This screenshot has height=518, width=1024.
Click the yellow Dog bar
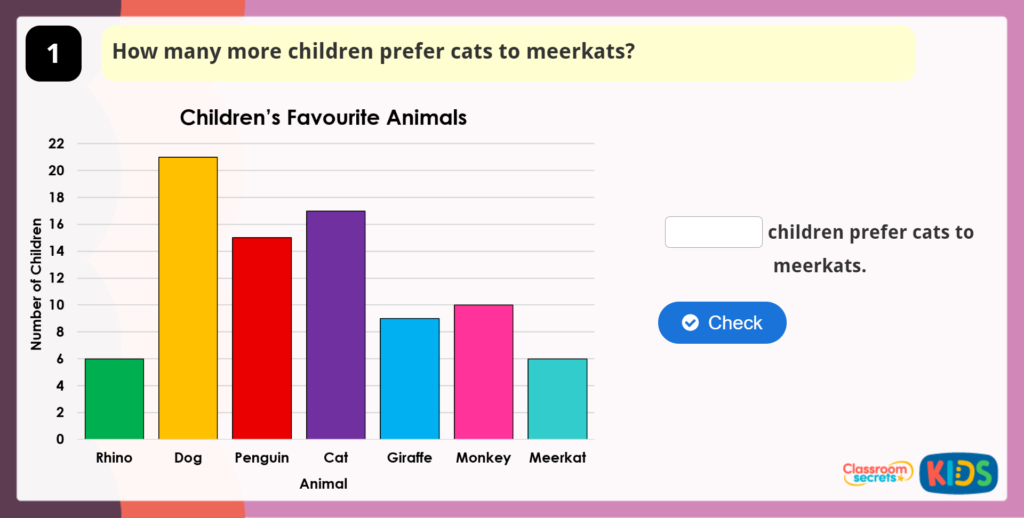tap(188, 298)
